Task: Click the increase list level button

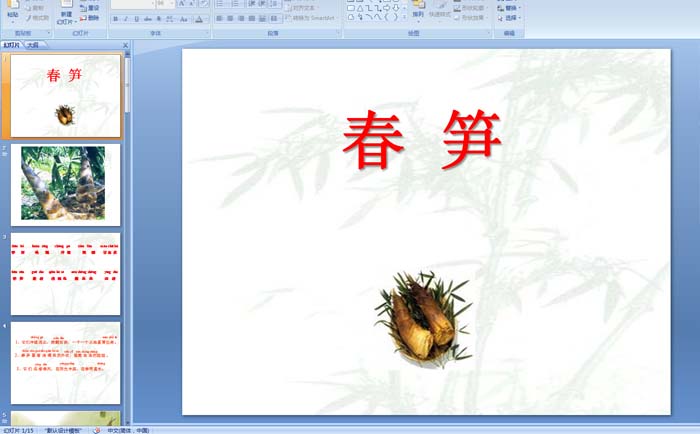Action: [262, 4]
